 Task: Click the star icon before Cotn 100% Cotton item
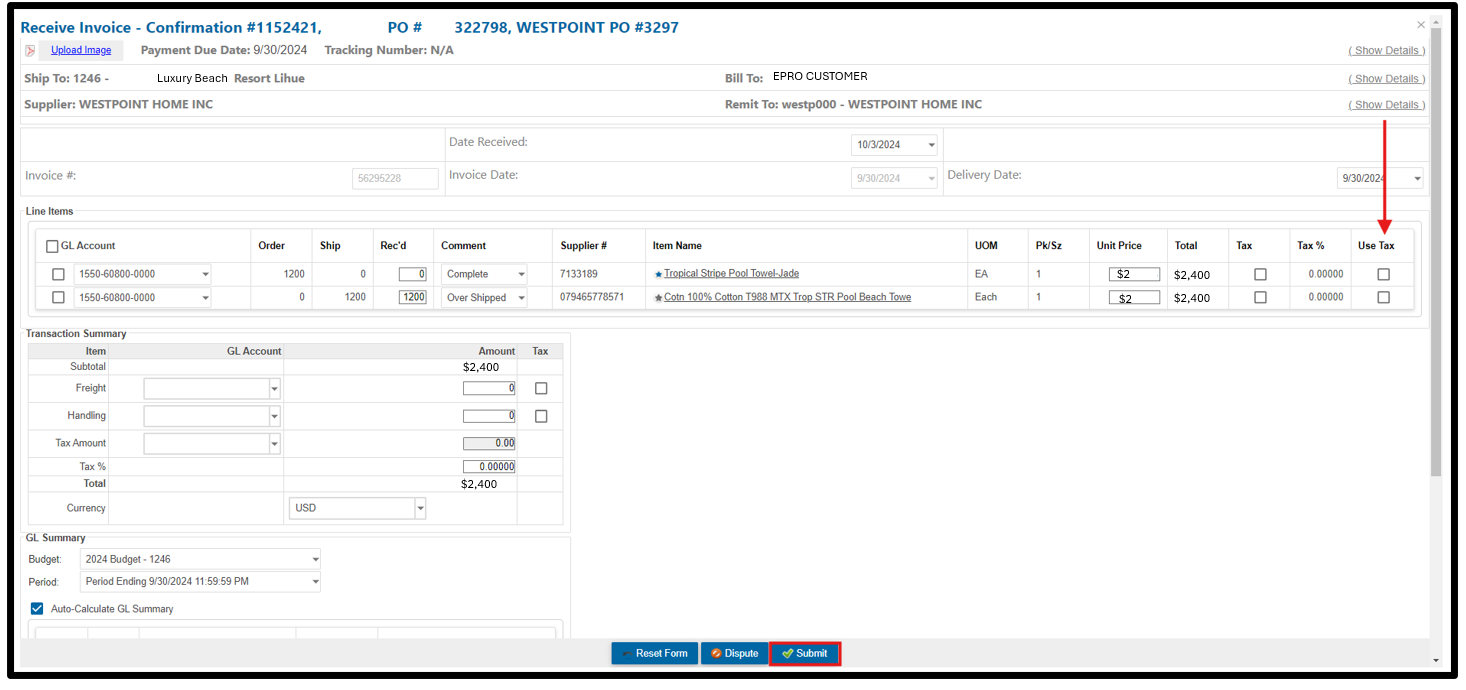click(x=658, y=298)
